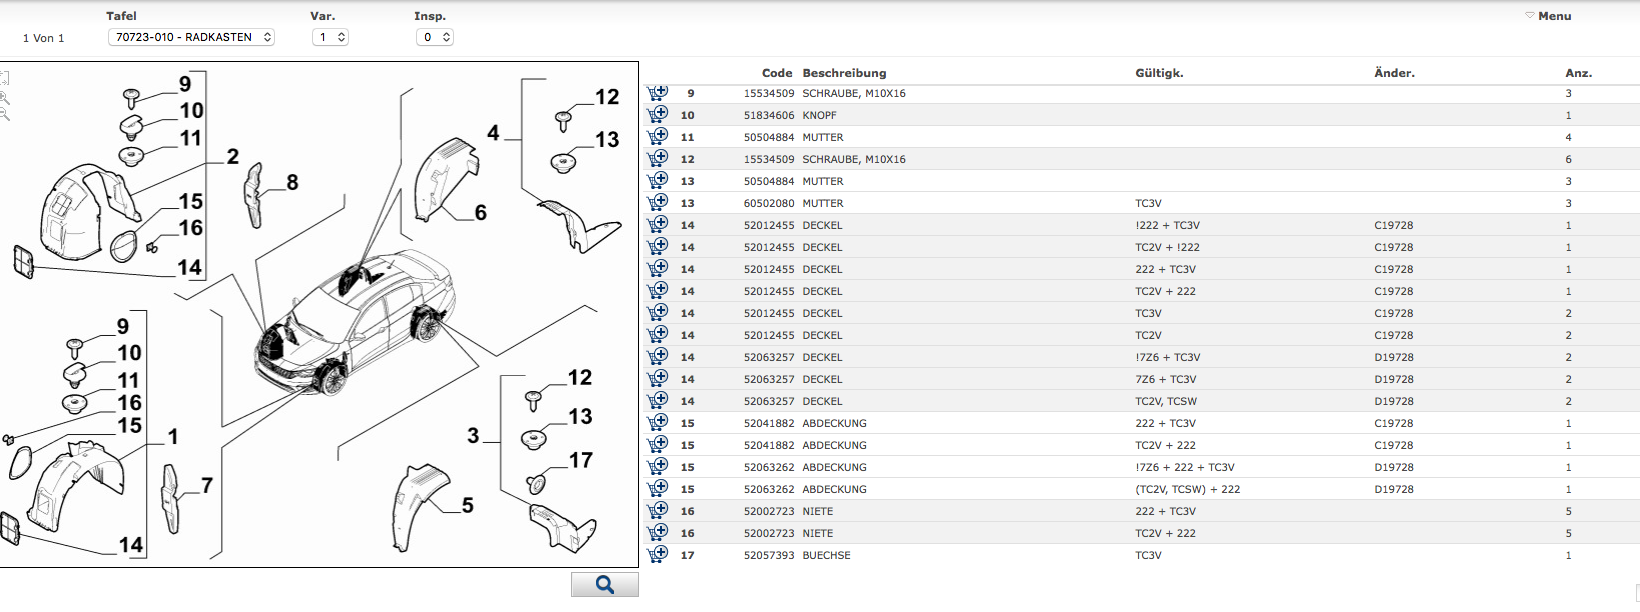Click the Beschreibung column header

tap(844, 73)
